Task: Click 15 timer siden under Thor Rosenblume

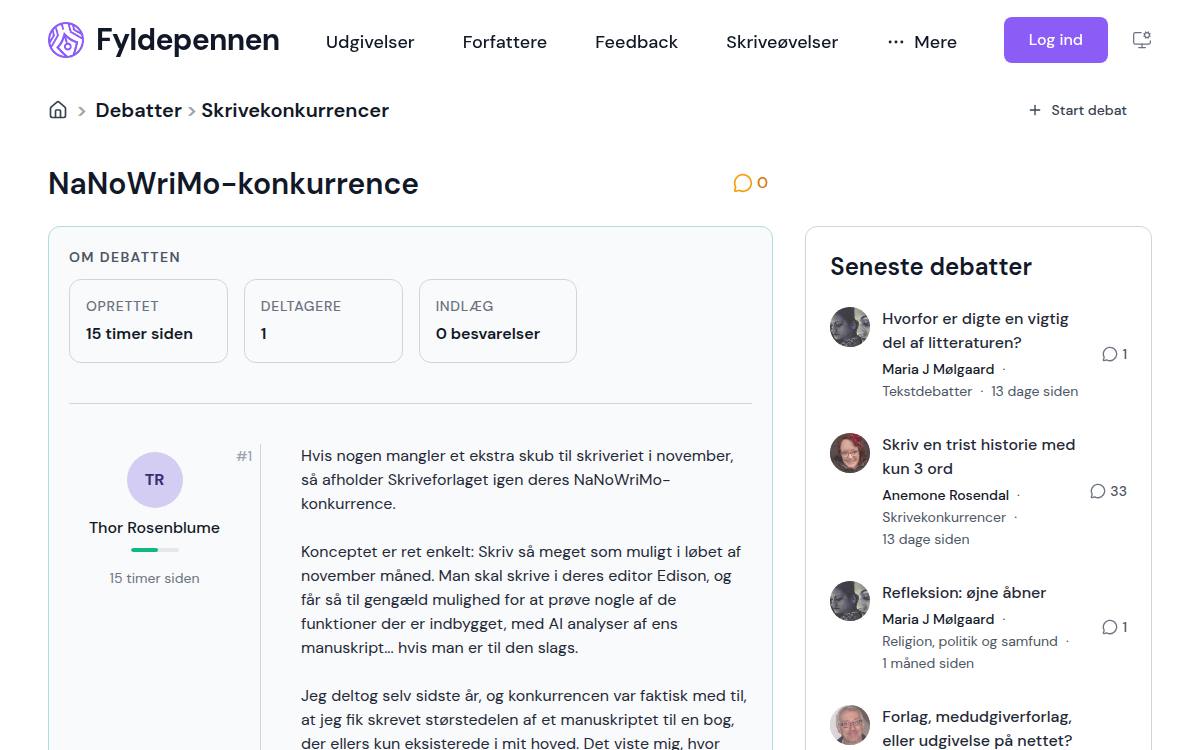Action: click(x=155, y=578)
